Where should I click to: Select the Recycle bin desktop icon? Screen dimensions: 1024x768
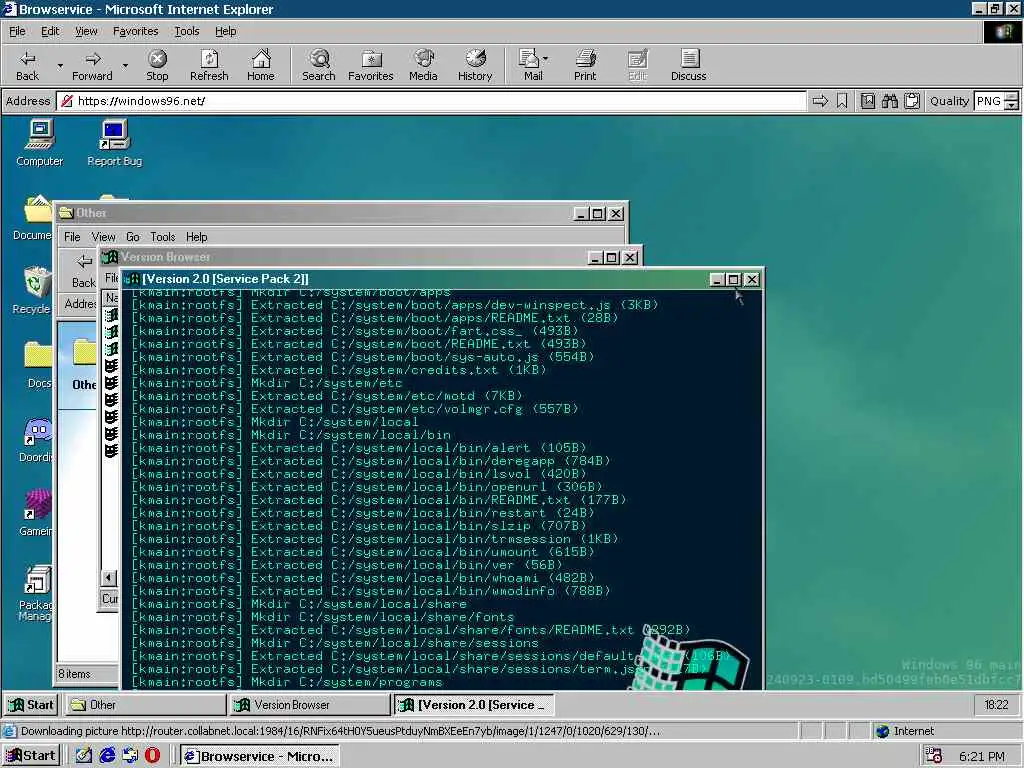(33, 291)
